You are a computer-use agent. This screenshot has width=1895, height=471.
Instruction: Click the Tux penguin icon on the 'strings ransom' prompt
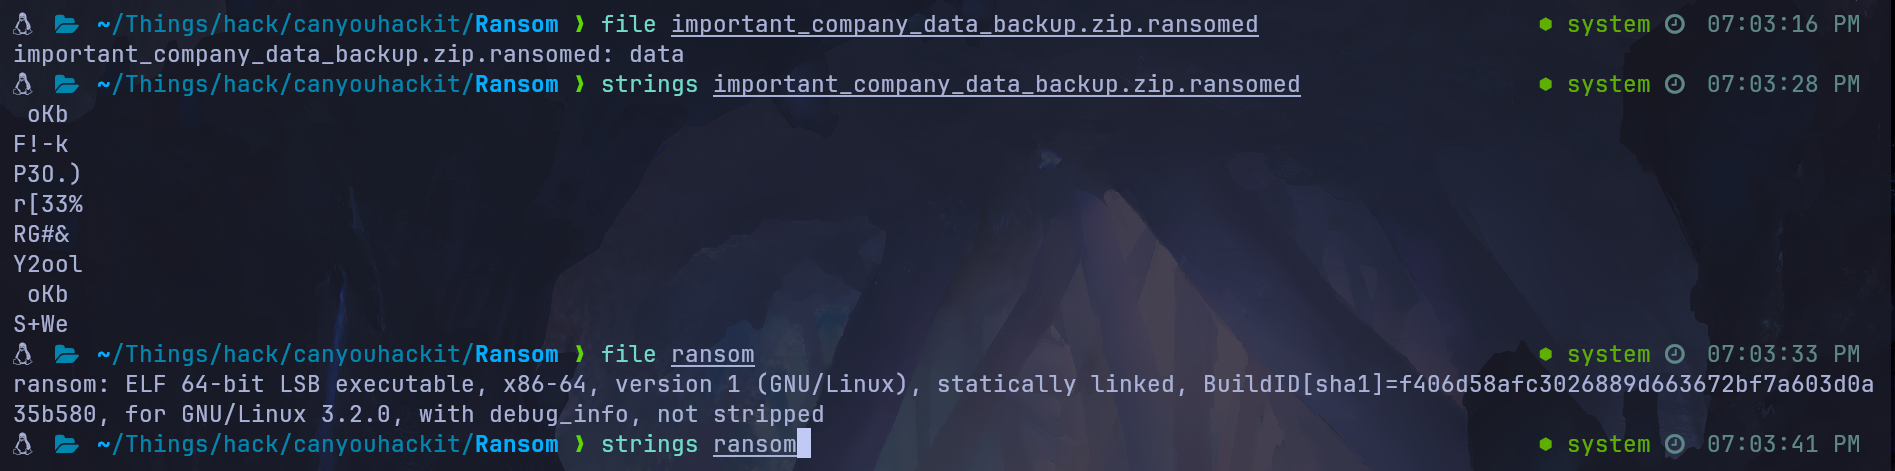[x=23, y=444]
